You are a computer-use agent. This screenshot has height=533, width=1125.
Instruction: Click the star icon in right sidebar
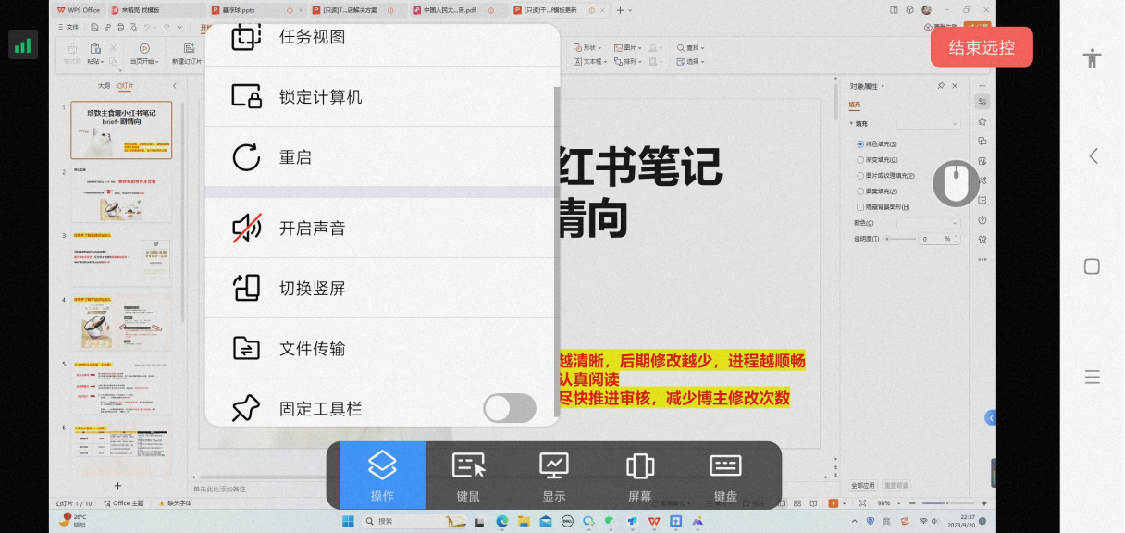tap(982, 122)
